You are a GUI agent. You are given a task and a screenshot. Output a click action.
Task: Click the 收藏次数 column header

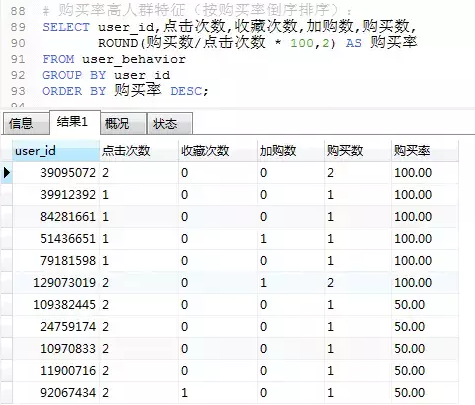click(x=218, y=151)
